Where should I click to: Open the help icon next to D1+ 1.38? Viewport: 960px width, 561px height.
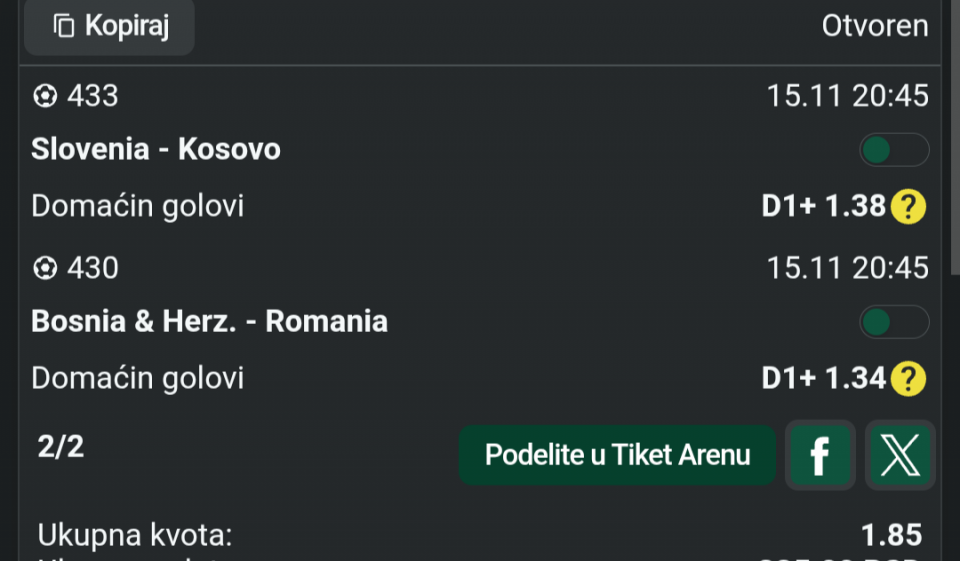tap(908, 207)
